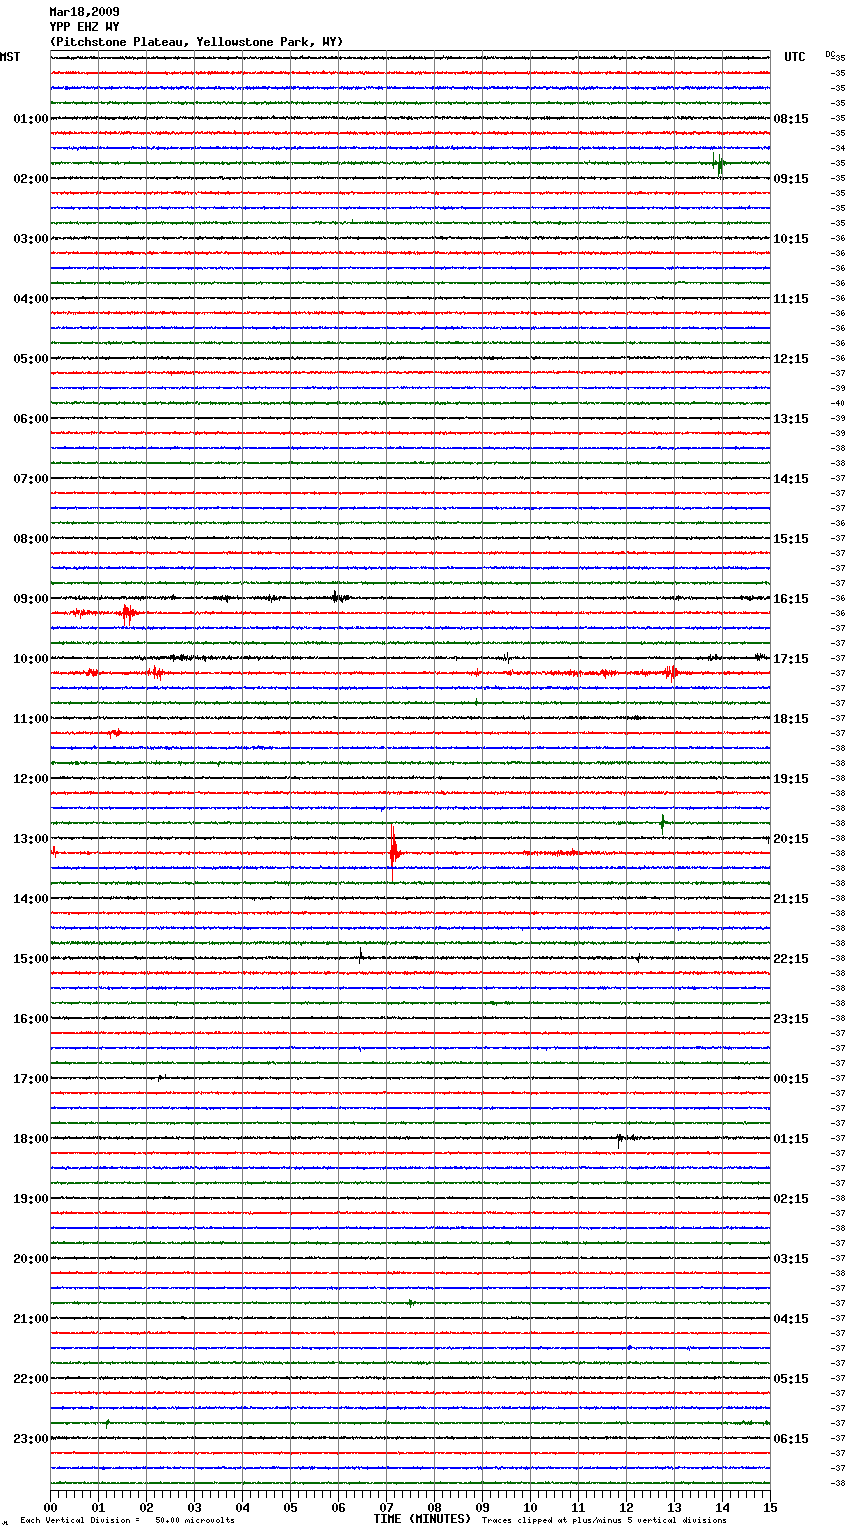Click the 13:15 UTC time label
The height and width of the screenshot is (1534, 850).
point(791,419)
